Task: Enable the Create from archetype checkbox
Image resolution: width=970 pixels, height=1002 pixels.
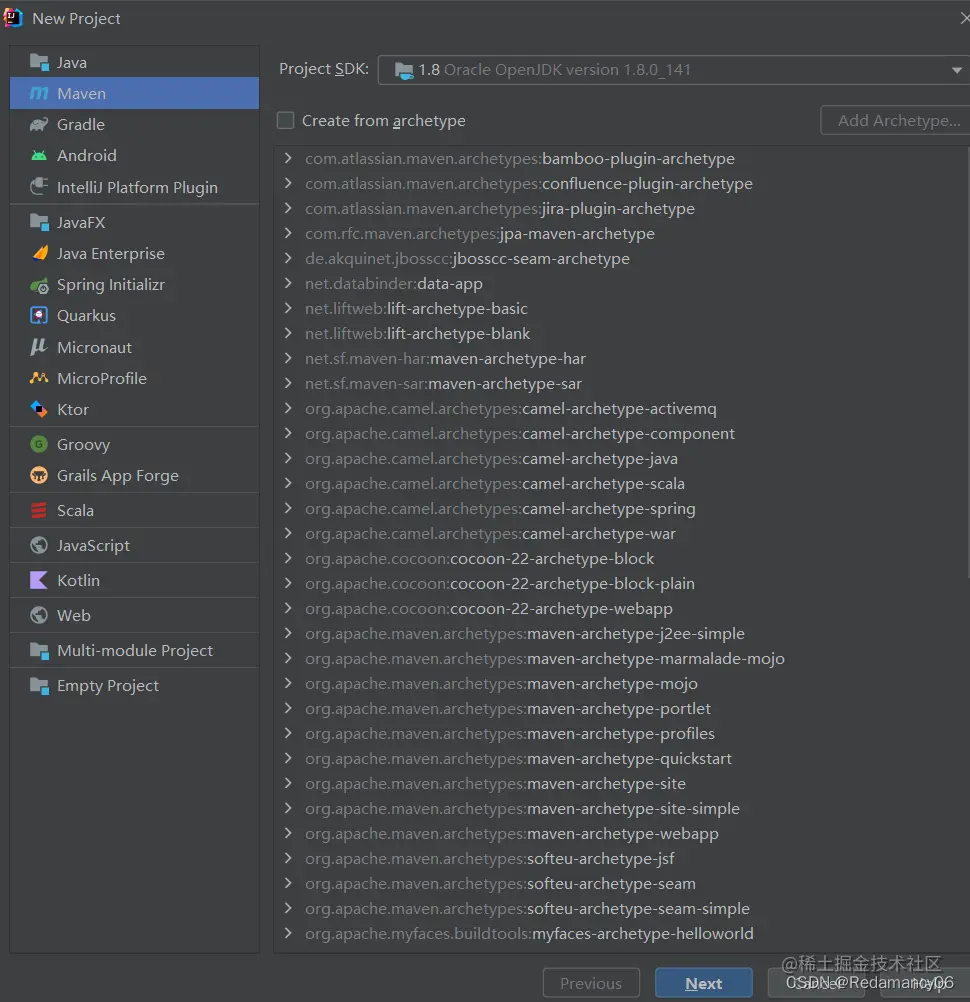Action: point(286,120)
